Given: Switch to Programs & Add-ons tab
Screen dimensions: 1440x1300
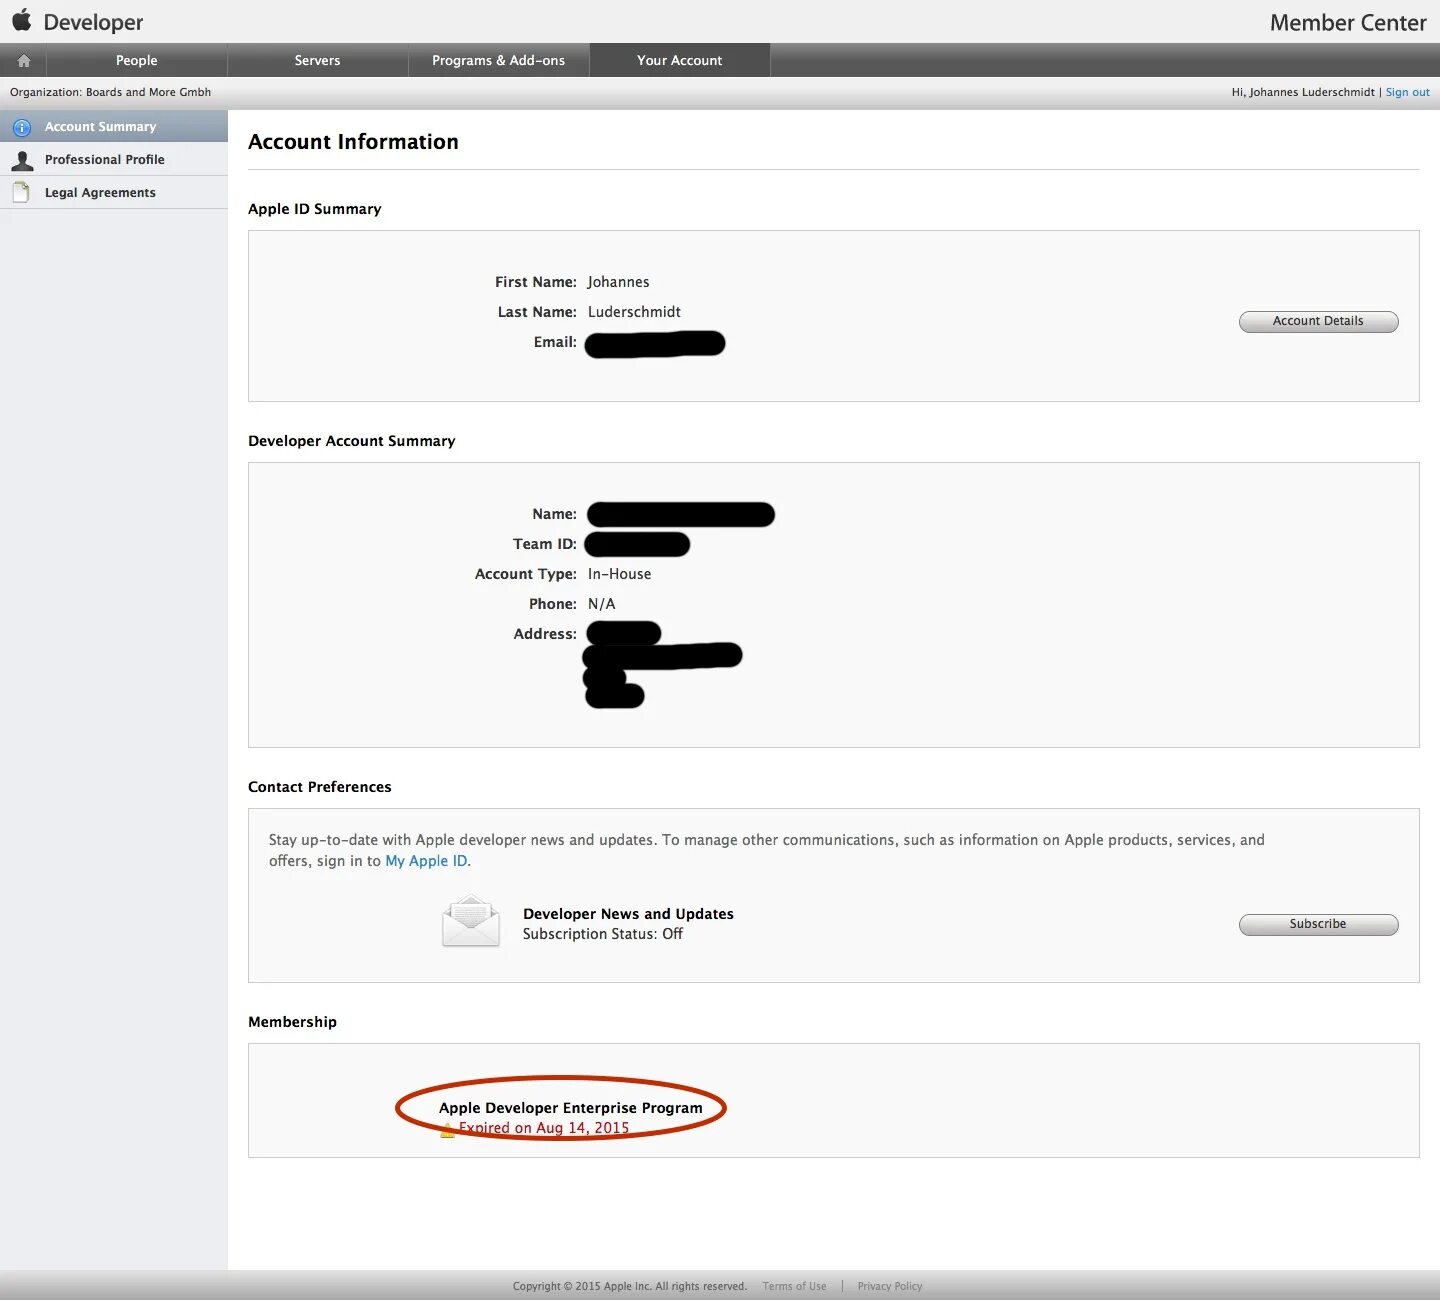Looking at the screenshot, I should 498,60.
